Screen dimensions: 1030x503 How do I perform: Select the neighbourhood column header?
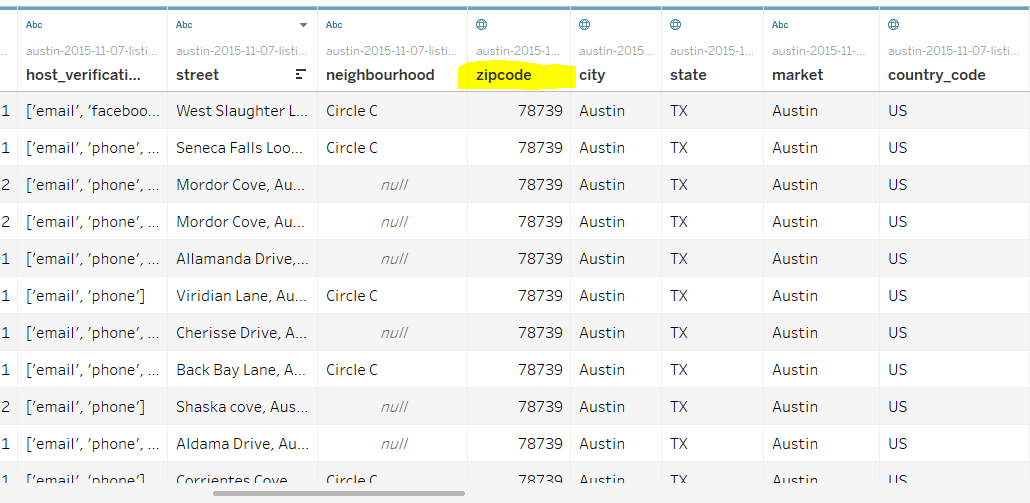click(x=380, y=75)
